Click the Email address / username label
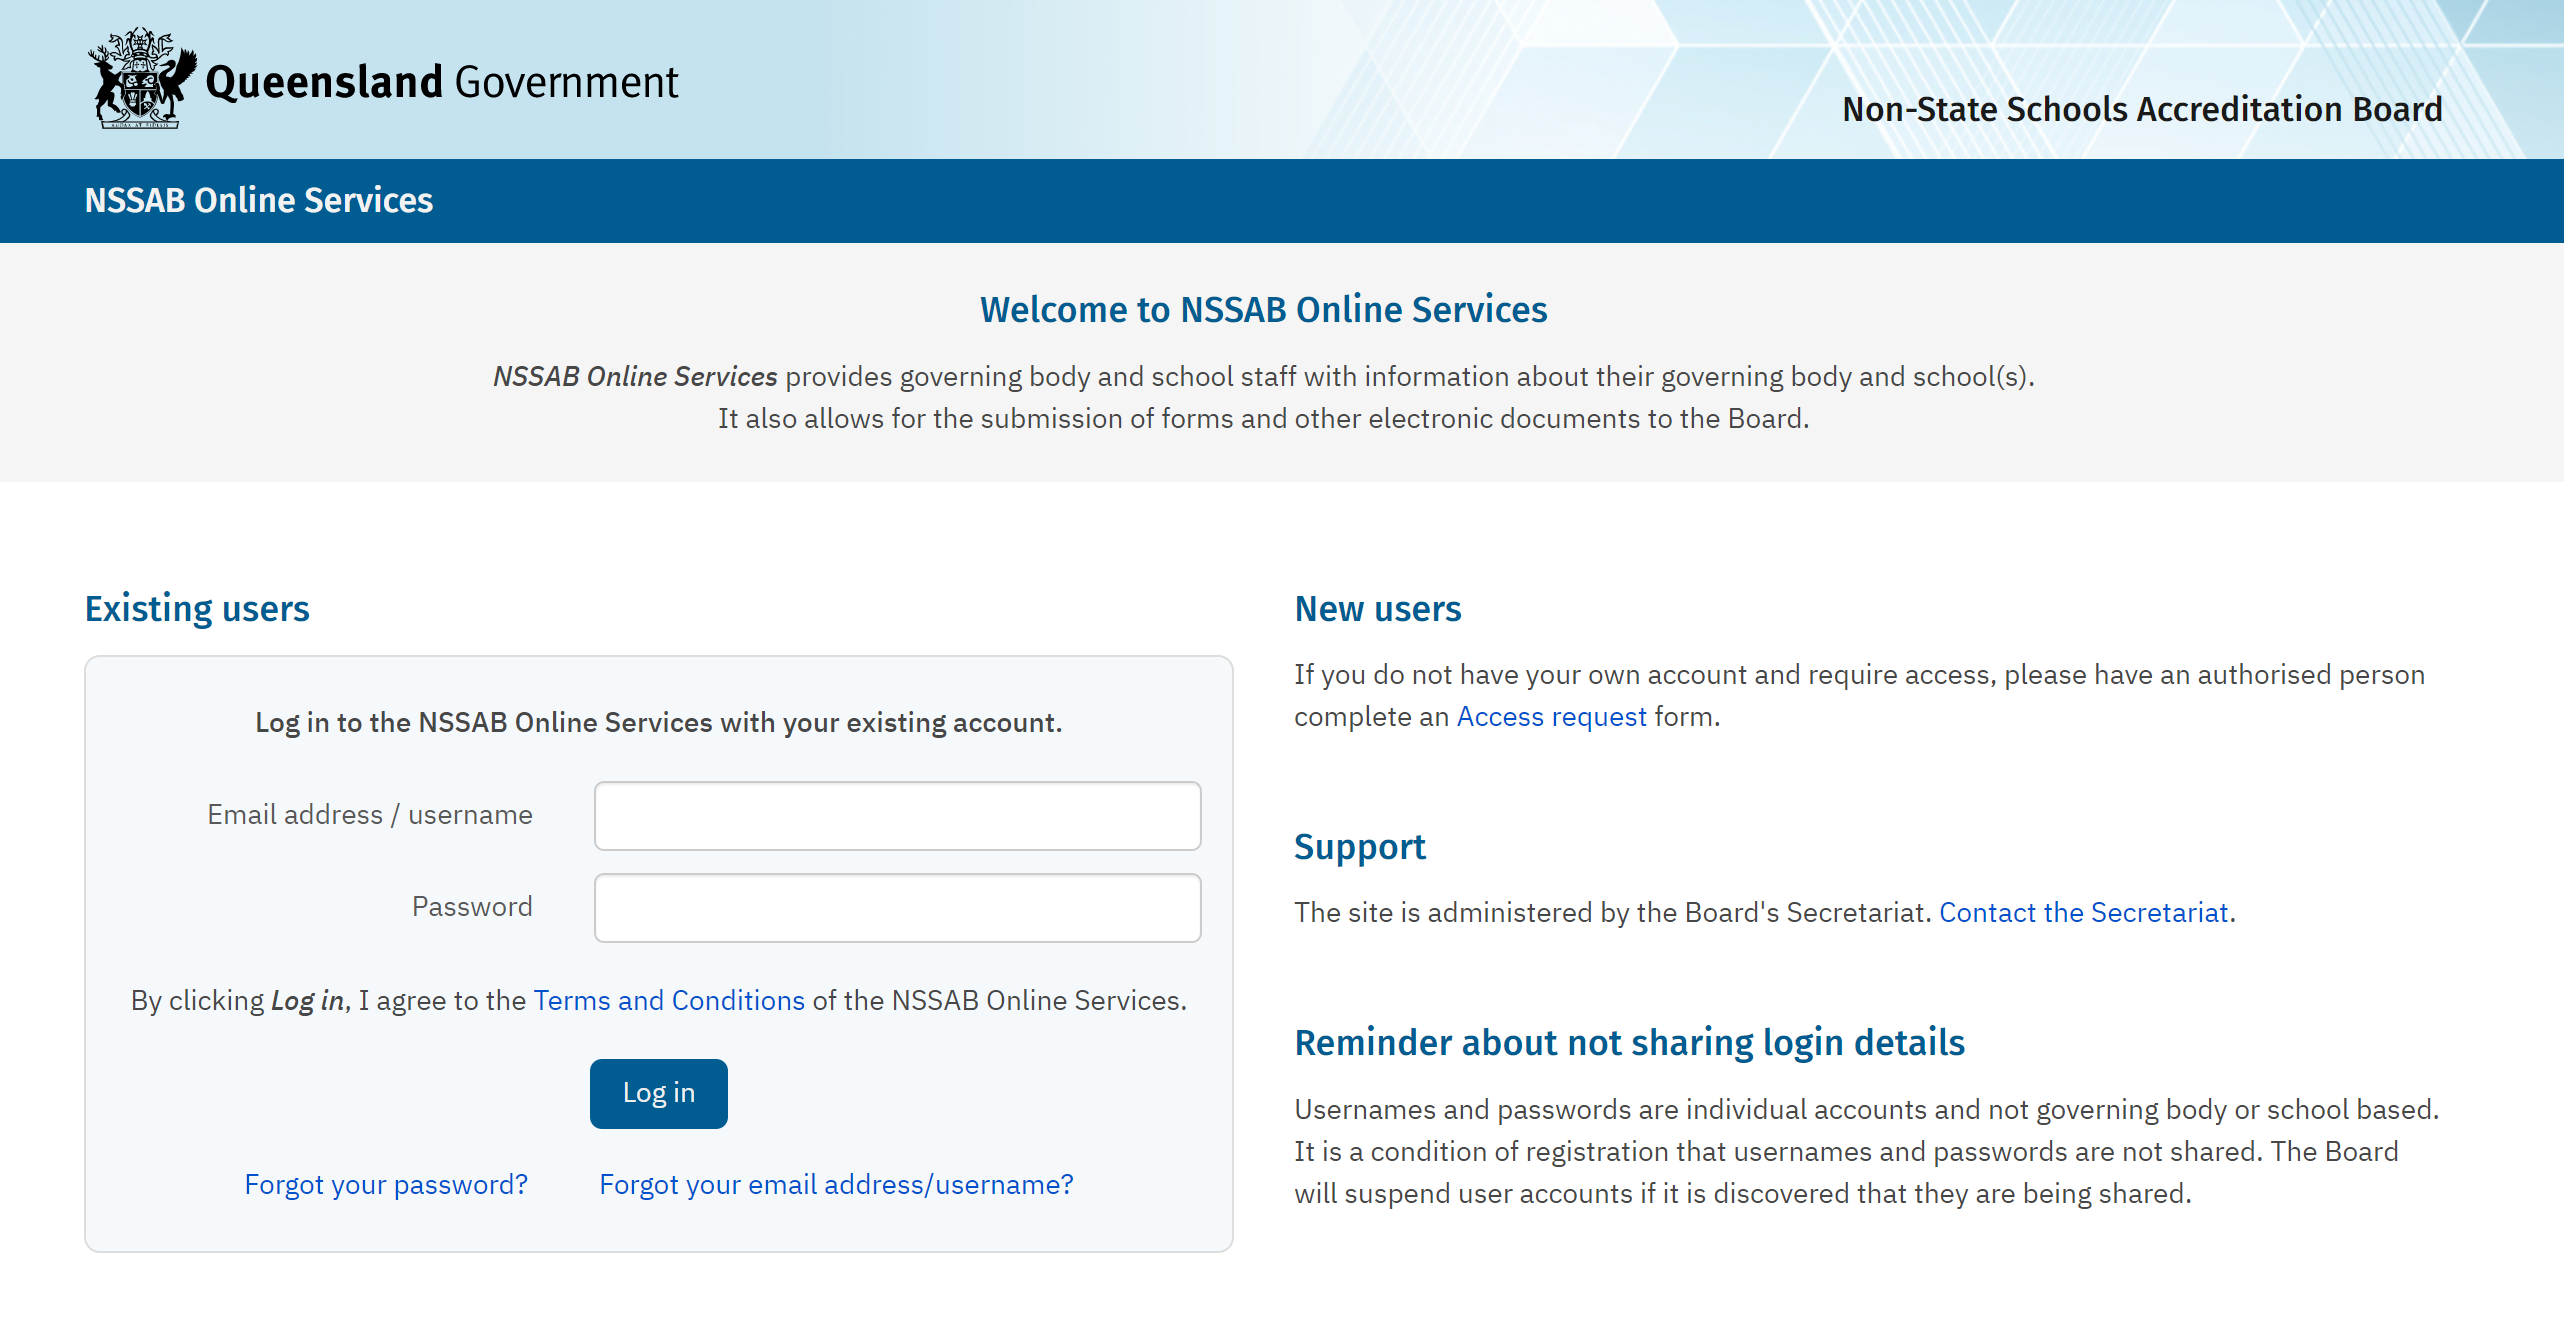This screenshot has height=1329, width=2564. 370,815
